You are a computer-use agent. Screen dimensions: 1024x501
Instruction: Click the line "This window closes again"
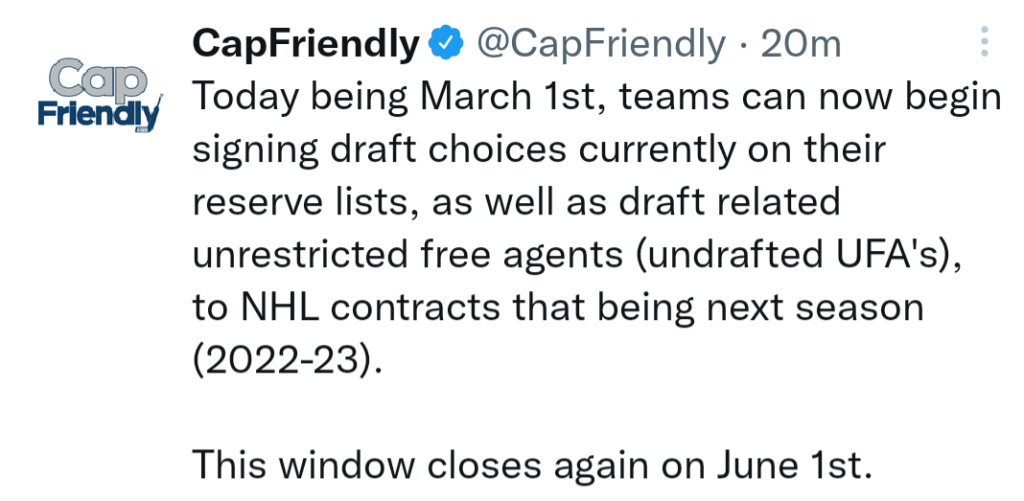click(420, 465)
